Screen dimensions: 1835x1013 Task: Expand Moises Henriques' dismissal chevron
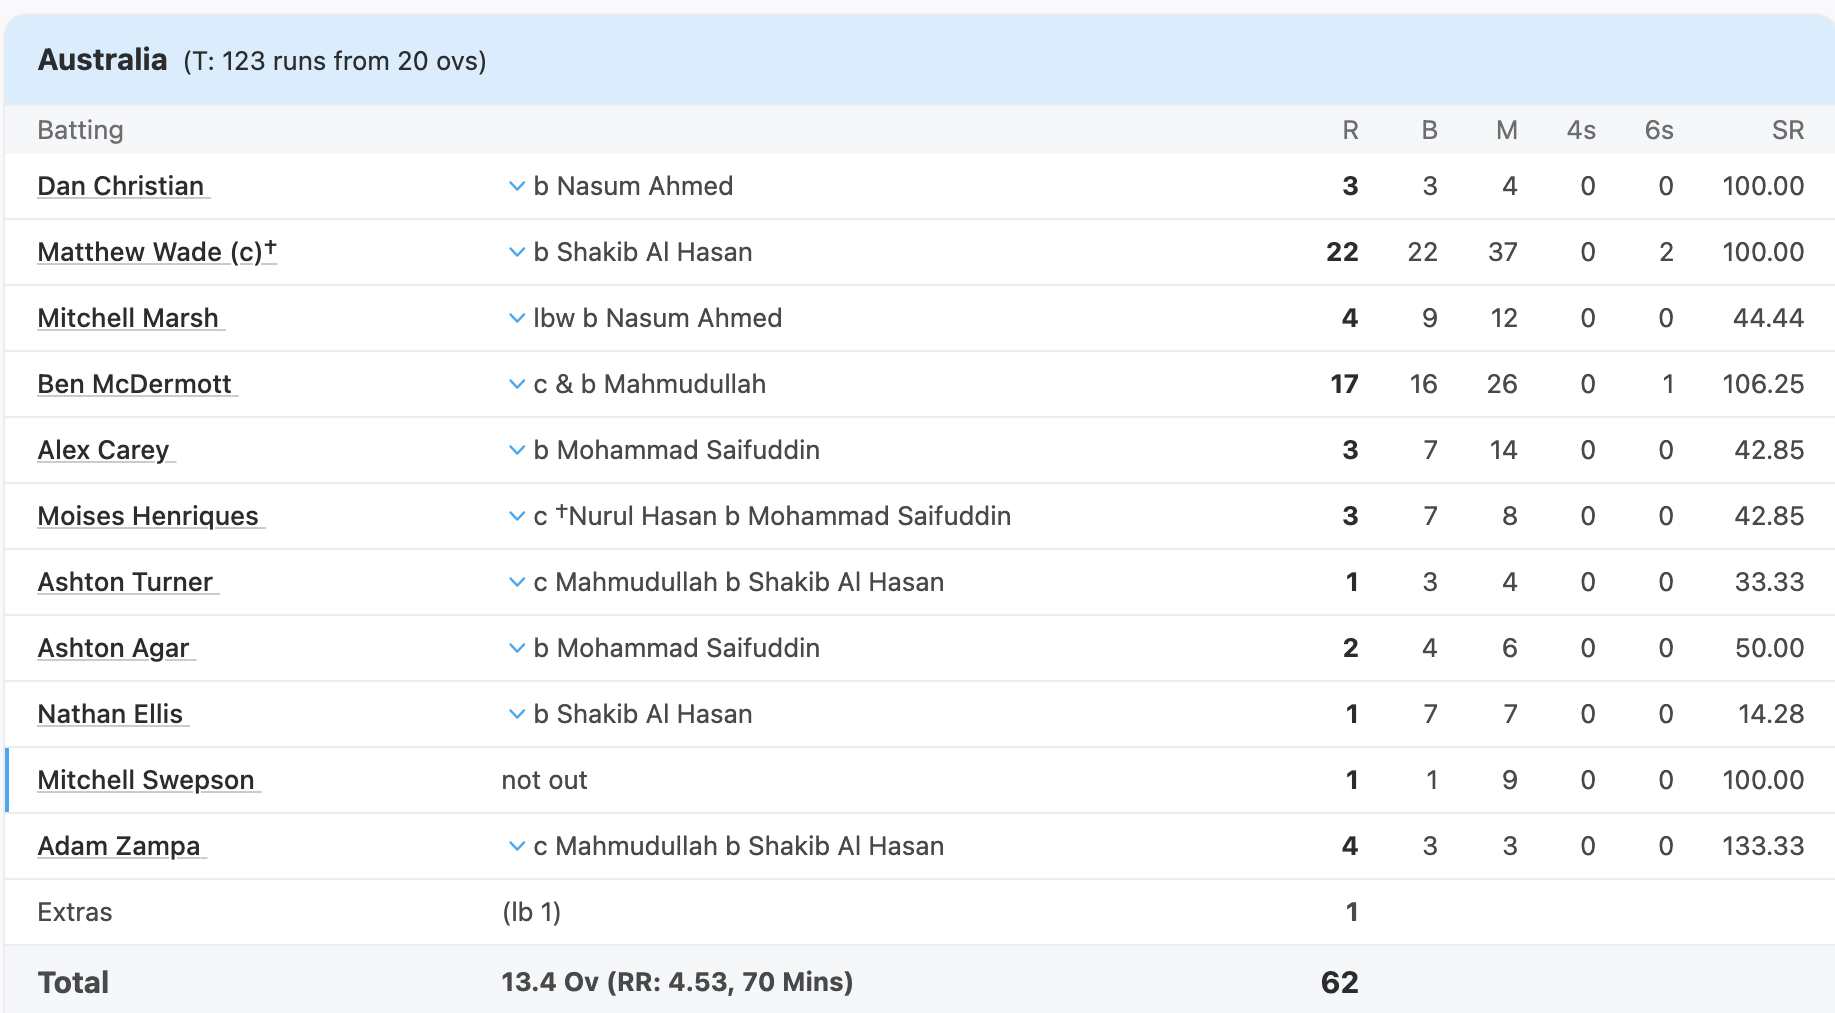[517, 516]
